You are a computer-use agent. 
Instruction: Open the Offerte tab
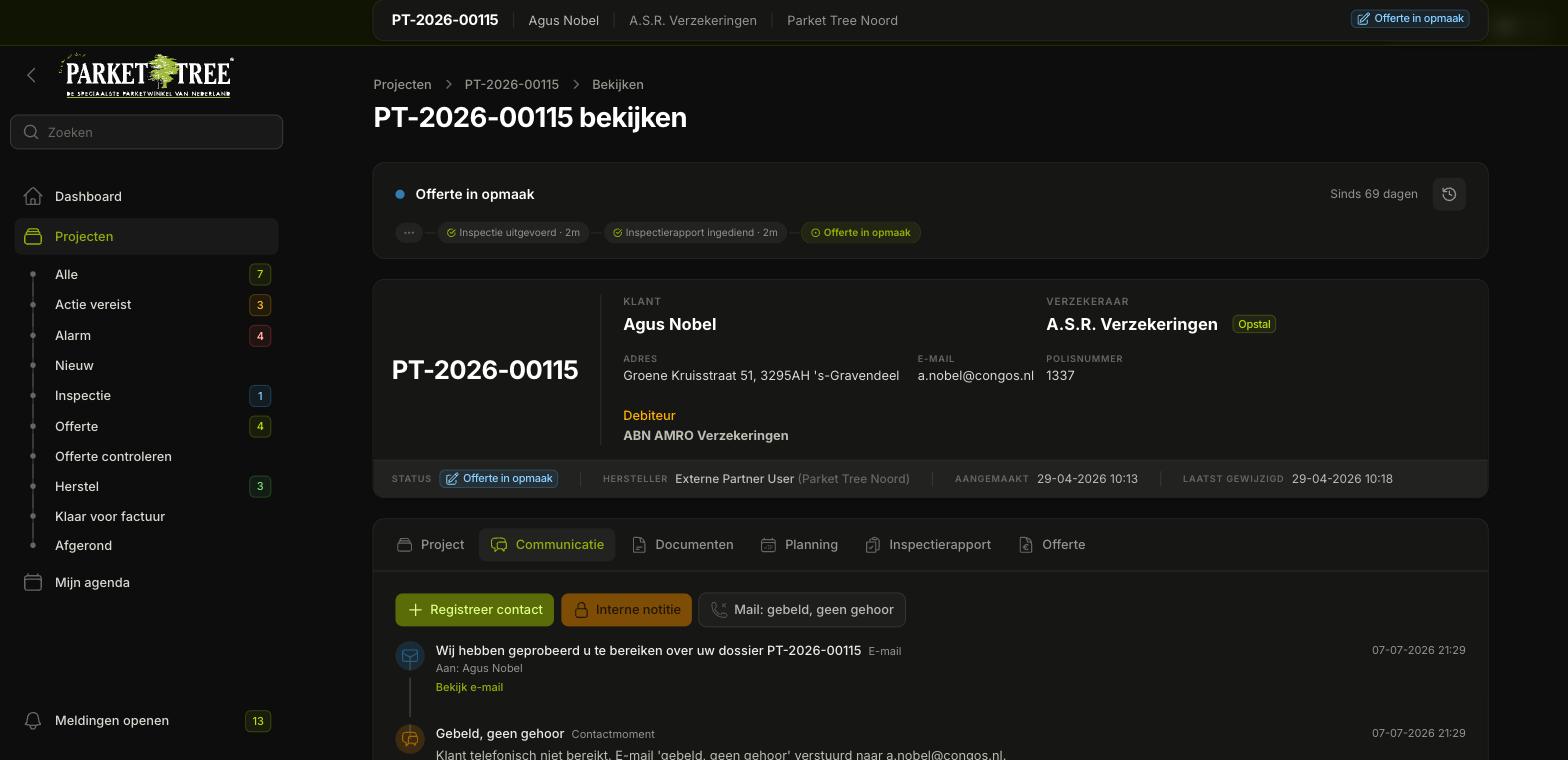click(x=1052, y=545)
